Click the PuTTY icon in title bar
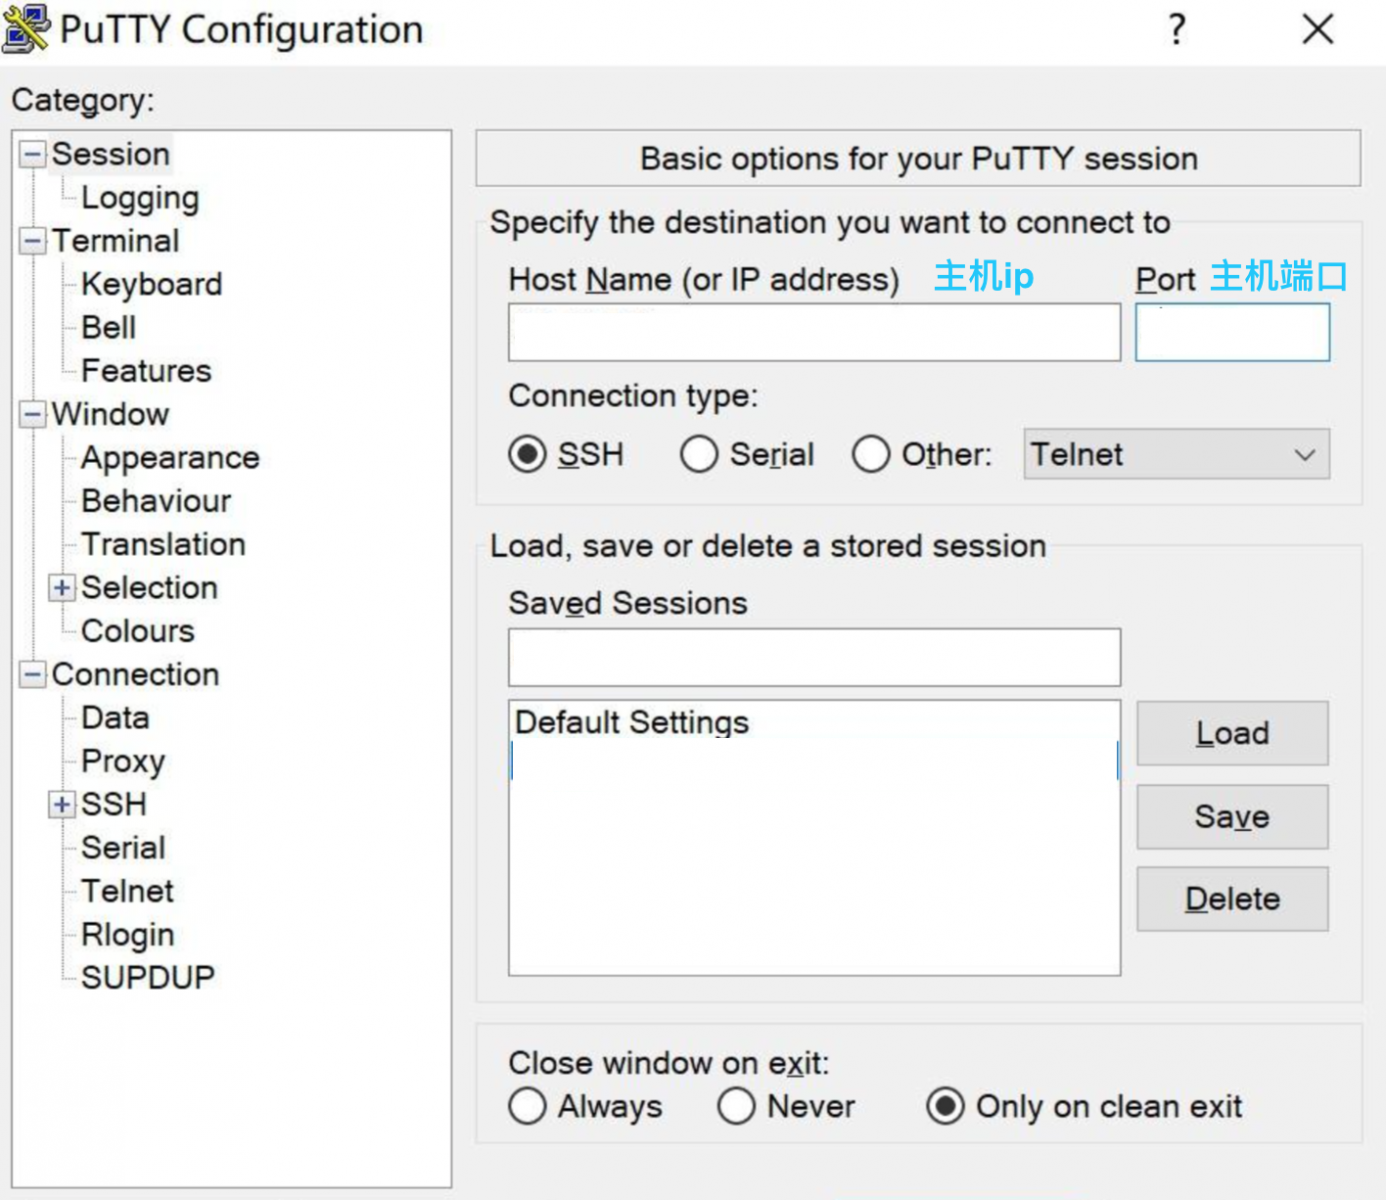 coord(26,28)
